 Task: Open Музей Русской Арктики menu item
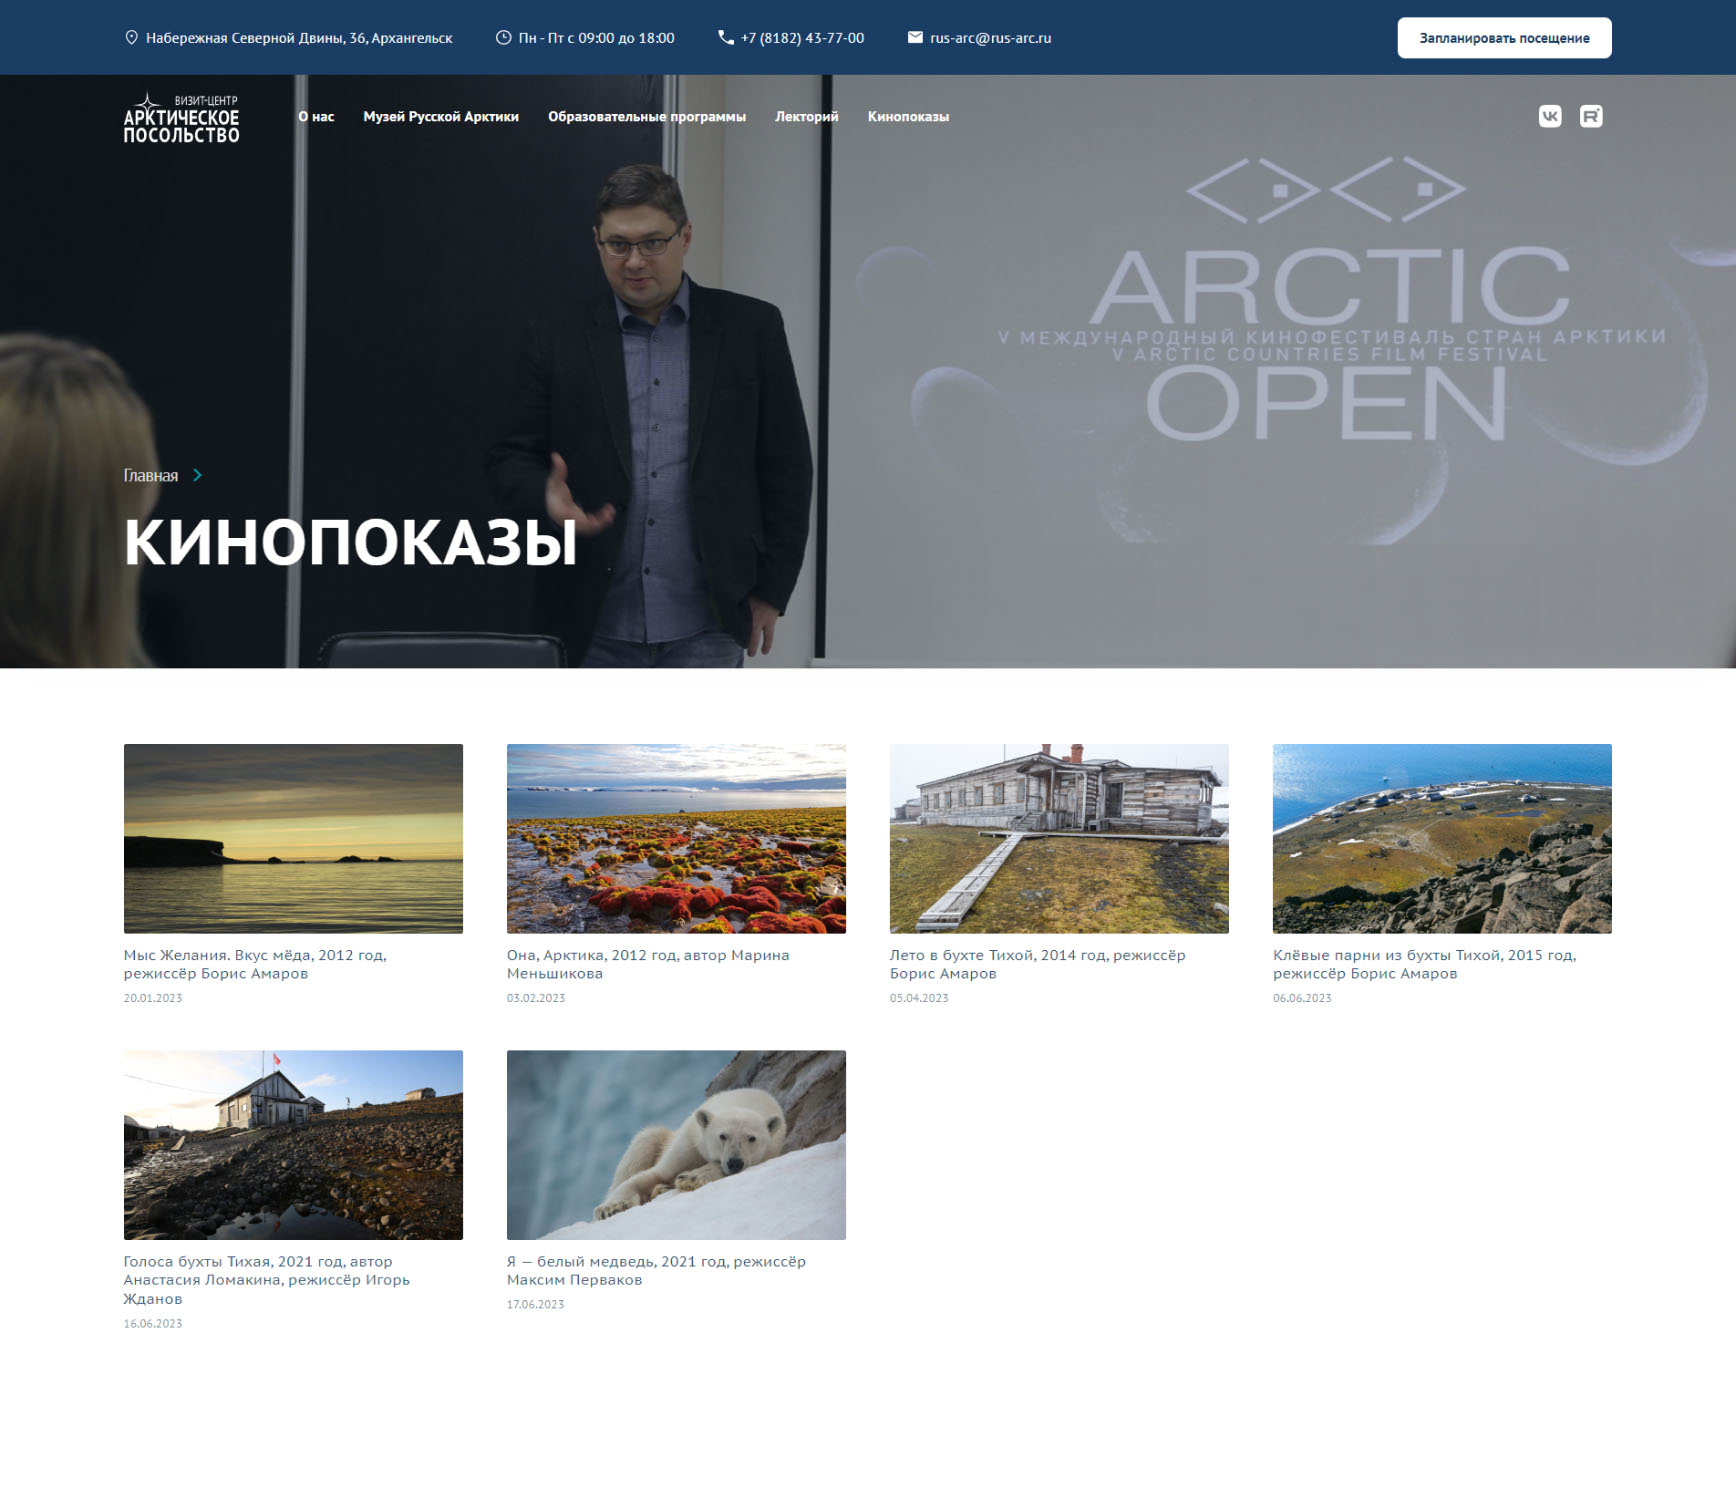(x=441, y=117)
